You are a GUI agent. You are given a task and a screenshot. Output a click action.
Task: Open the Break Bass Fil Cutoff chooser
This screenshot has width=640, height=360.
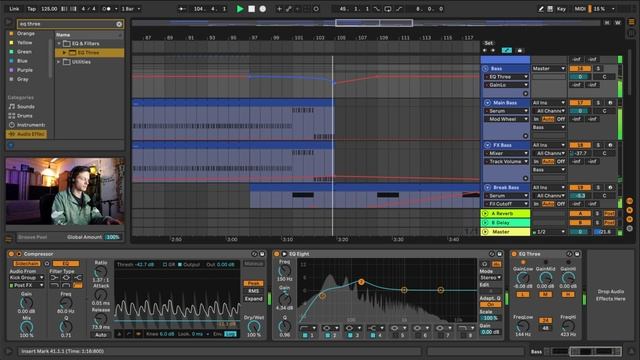click(x=506, y=204)
